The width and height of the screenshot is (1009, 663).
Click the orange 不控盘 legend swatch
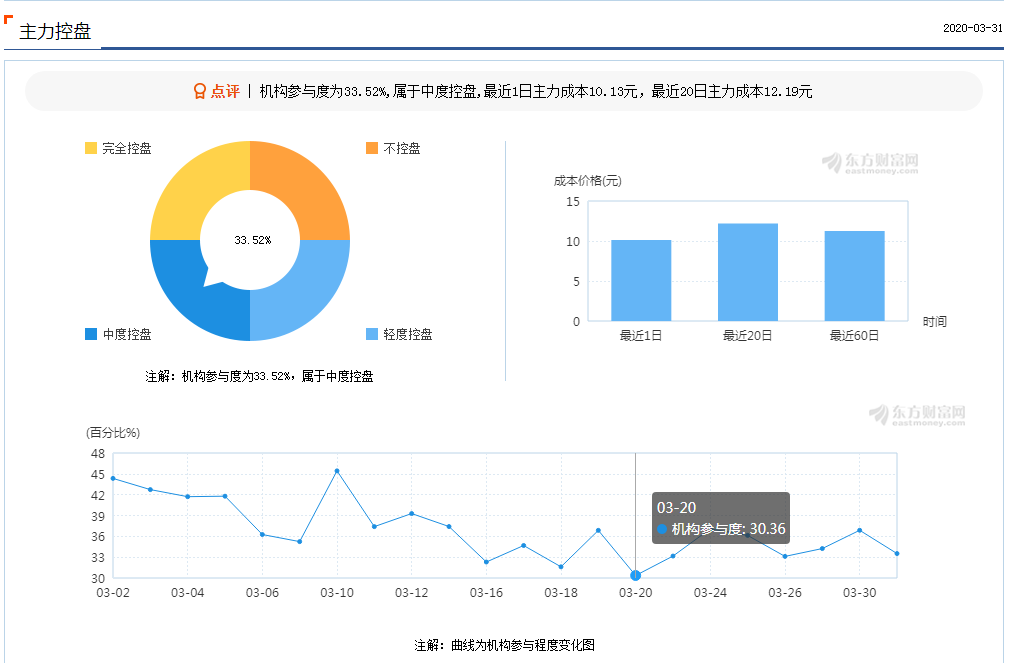[372, 148]
